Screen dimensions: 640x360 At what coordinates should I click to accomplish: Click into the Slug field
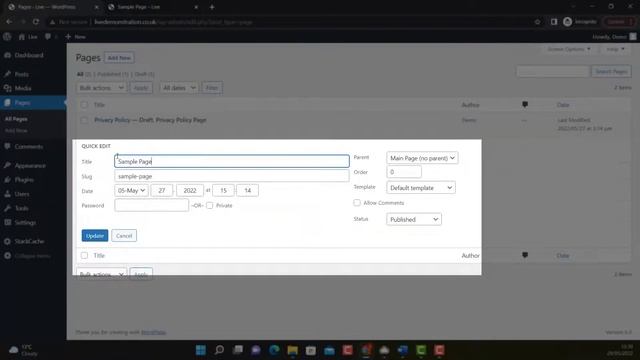pos(232,176)
